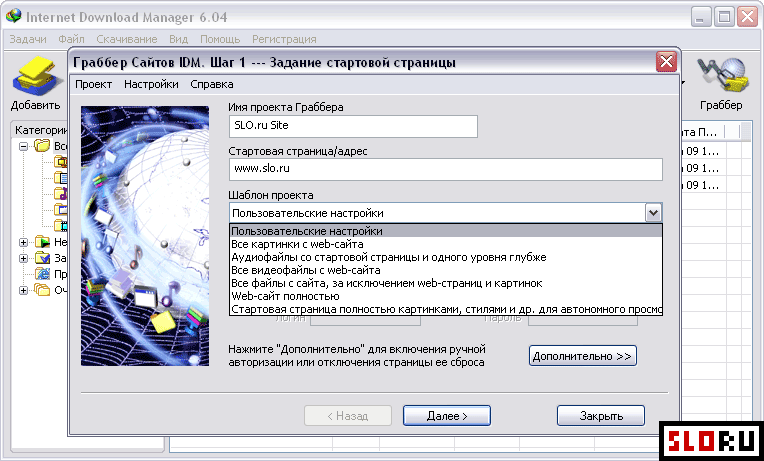764x461 pixels.
Task: Open the Файл menu in main window
Action: click(x=71, y=39)
